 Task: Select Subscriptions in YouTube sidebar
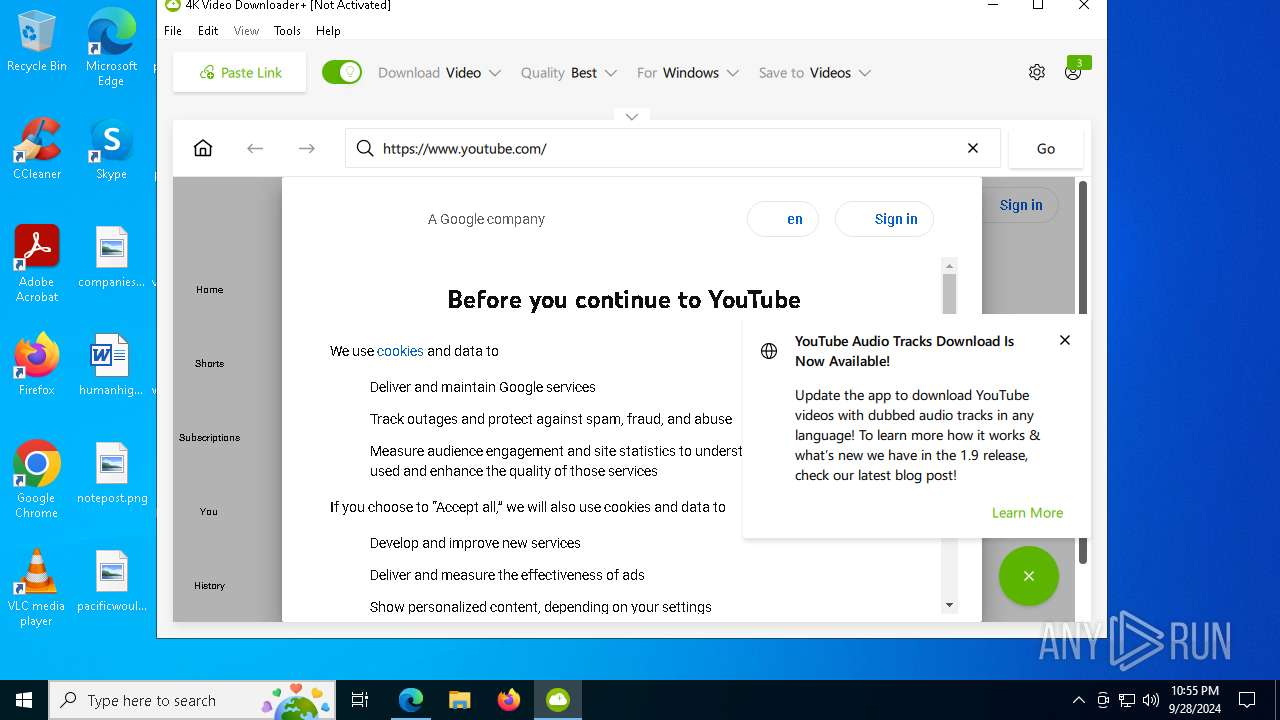coord(209,438)
